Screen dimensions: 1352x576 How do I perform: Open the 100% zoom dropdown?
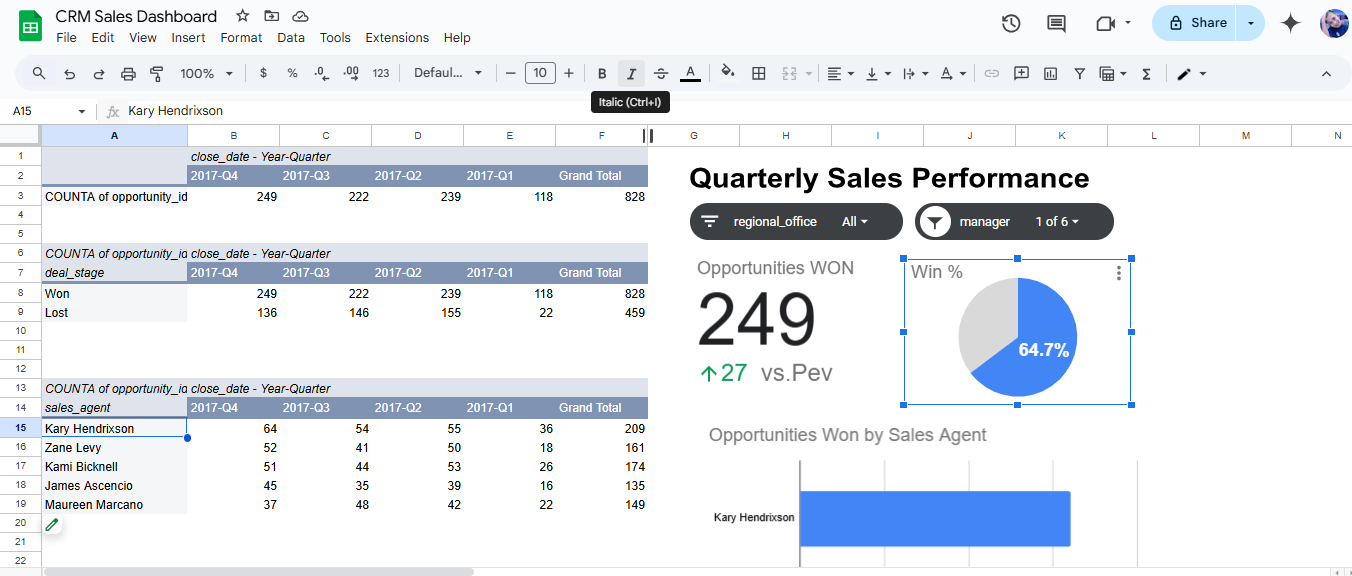coord(206,73)
